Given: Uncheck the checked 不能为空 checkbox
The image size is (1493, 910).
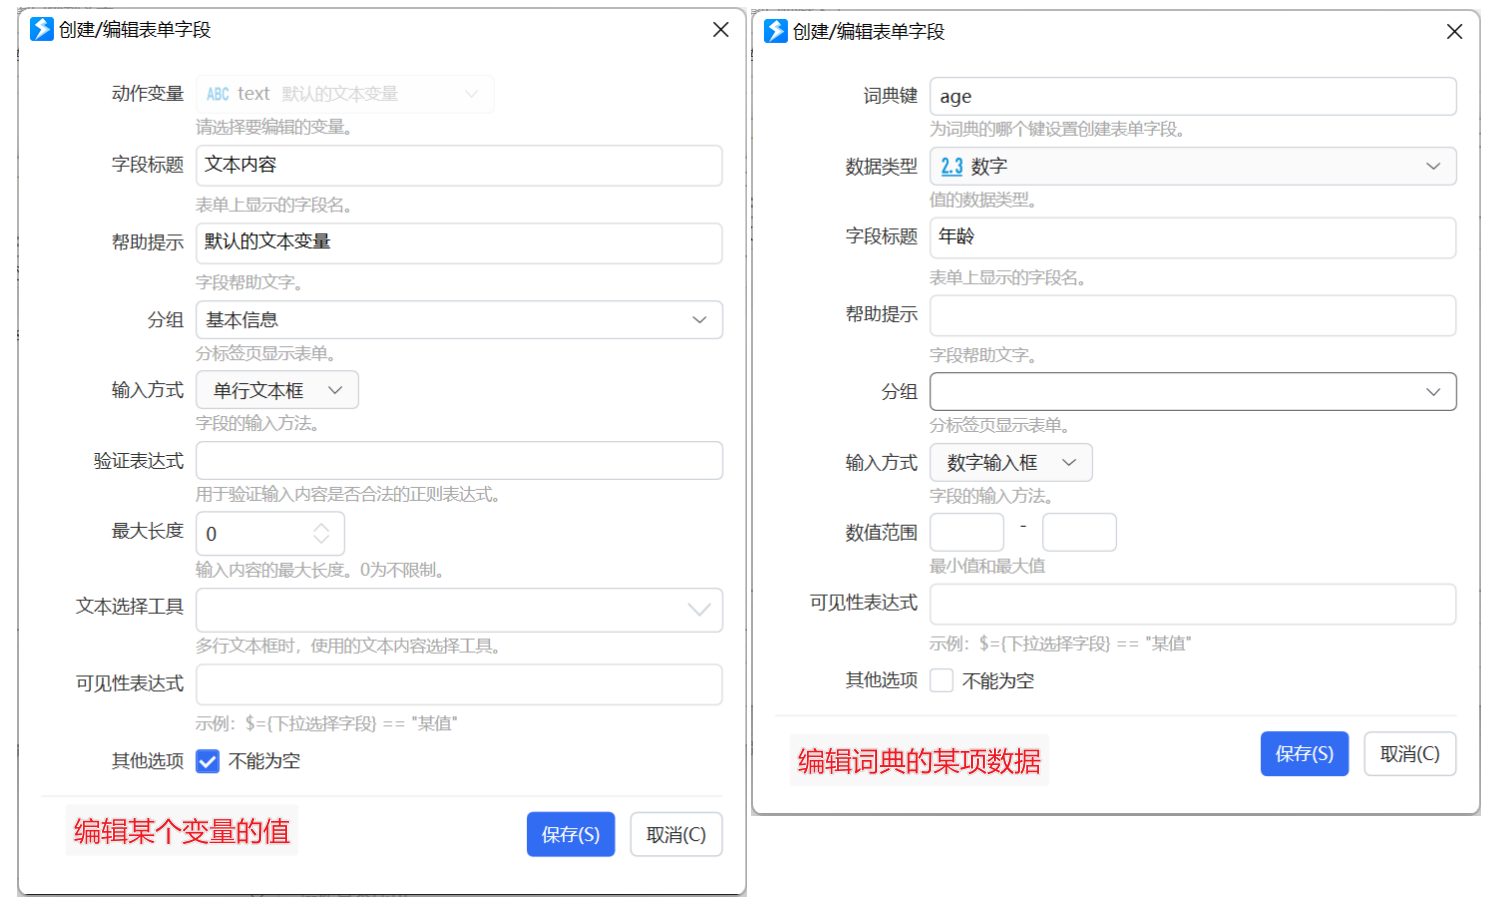Looking at the screenshot, I should click(208, 762).
